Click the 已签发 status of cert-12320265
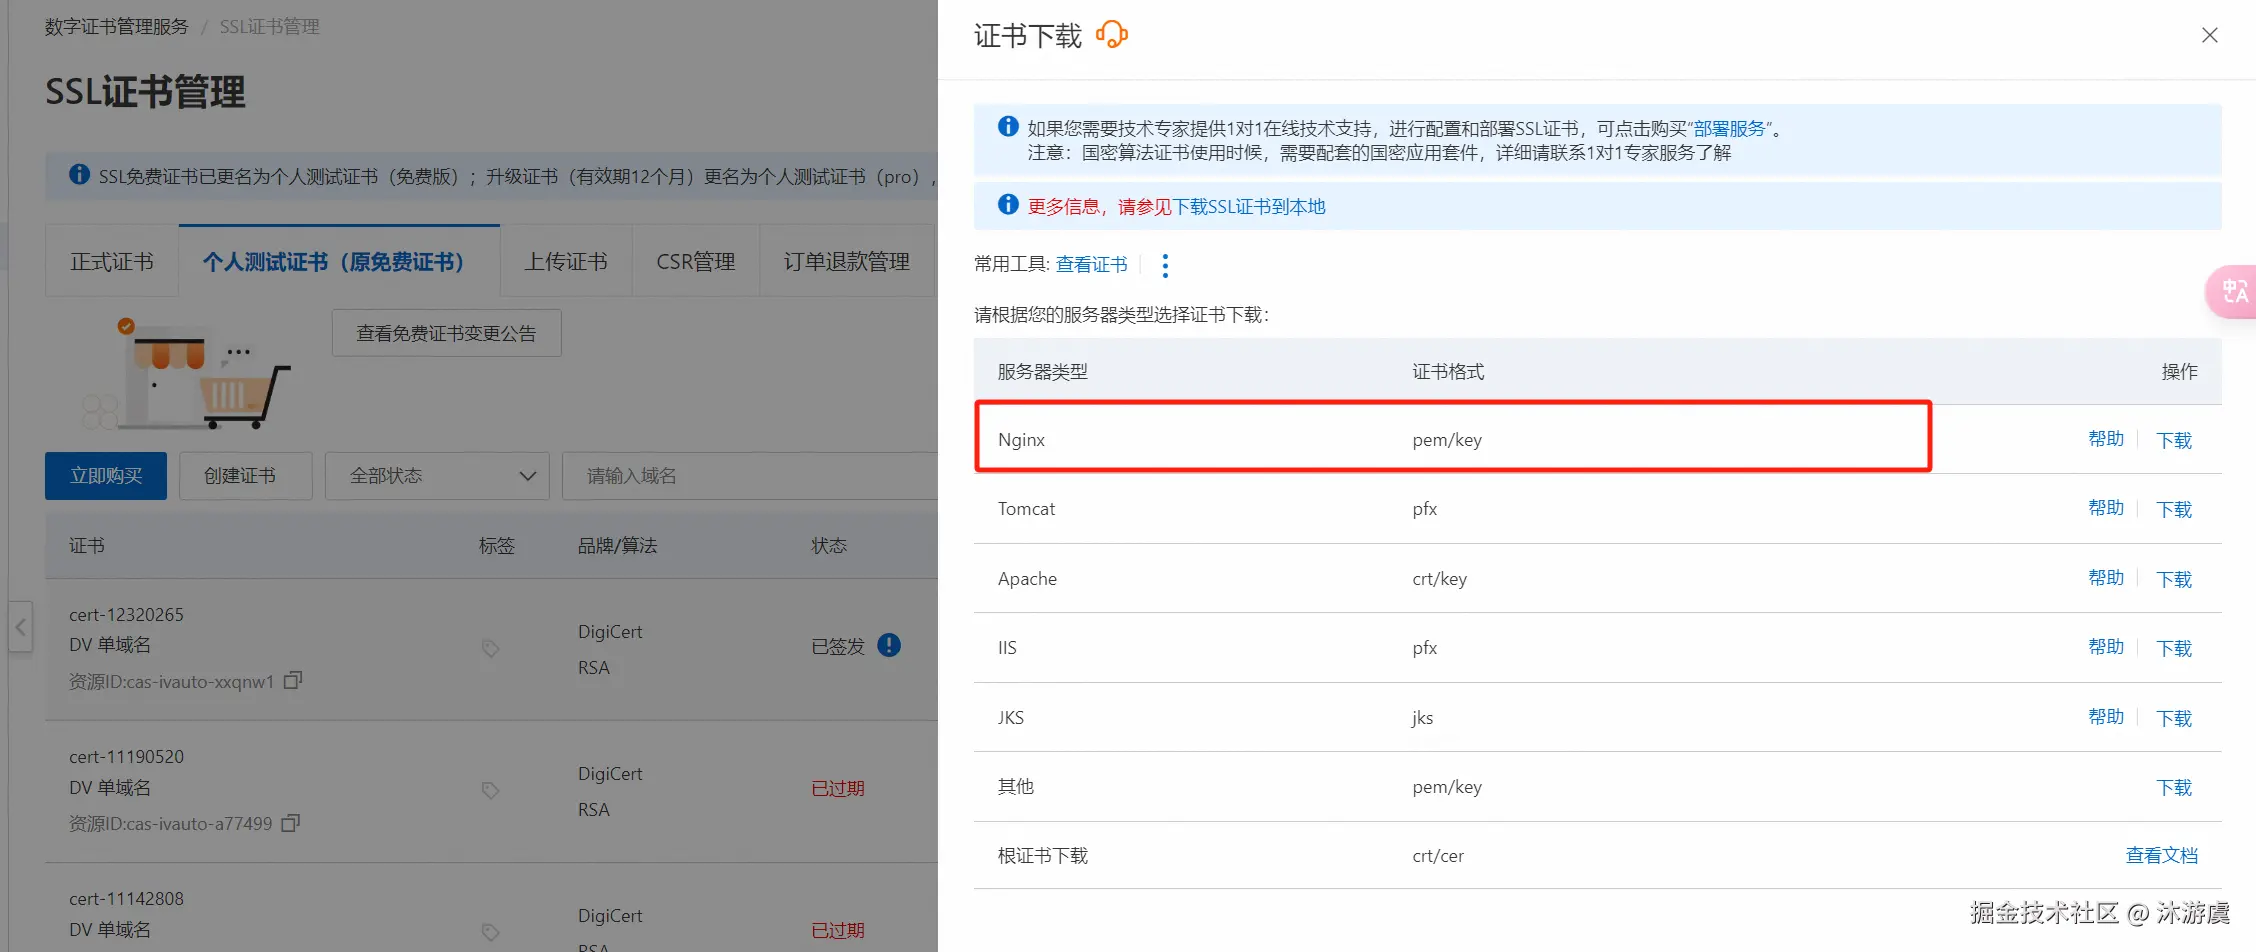2256x952 pixels. pos(838,647)
